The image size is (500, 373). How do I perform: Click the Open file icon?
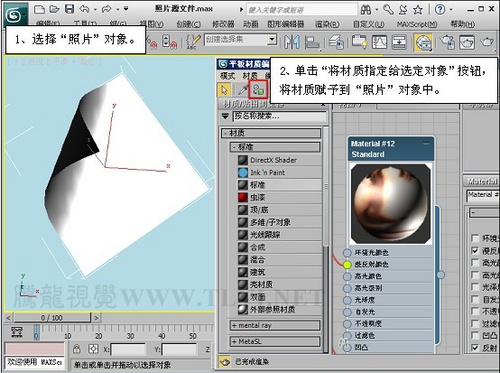click(x=54, y=9)
